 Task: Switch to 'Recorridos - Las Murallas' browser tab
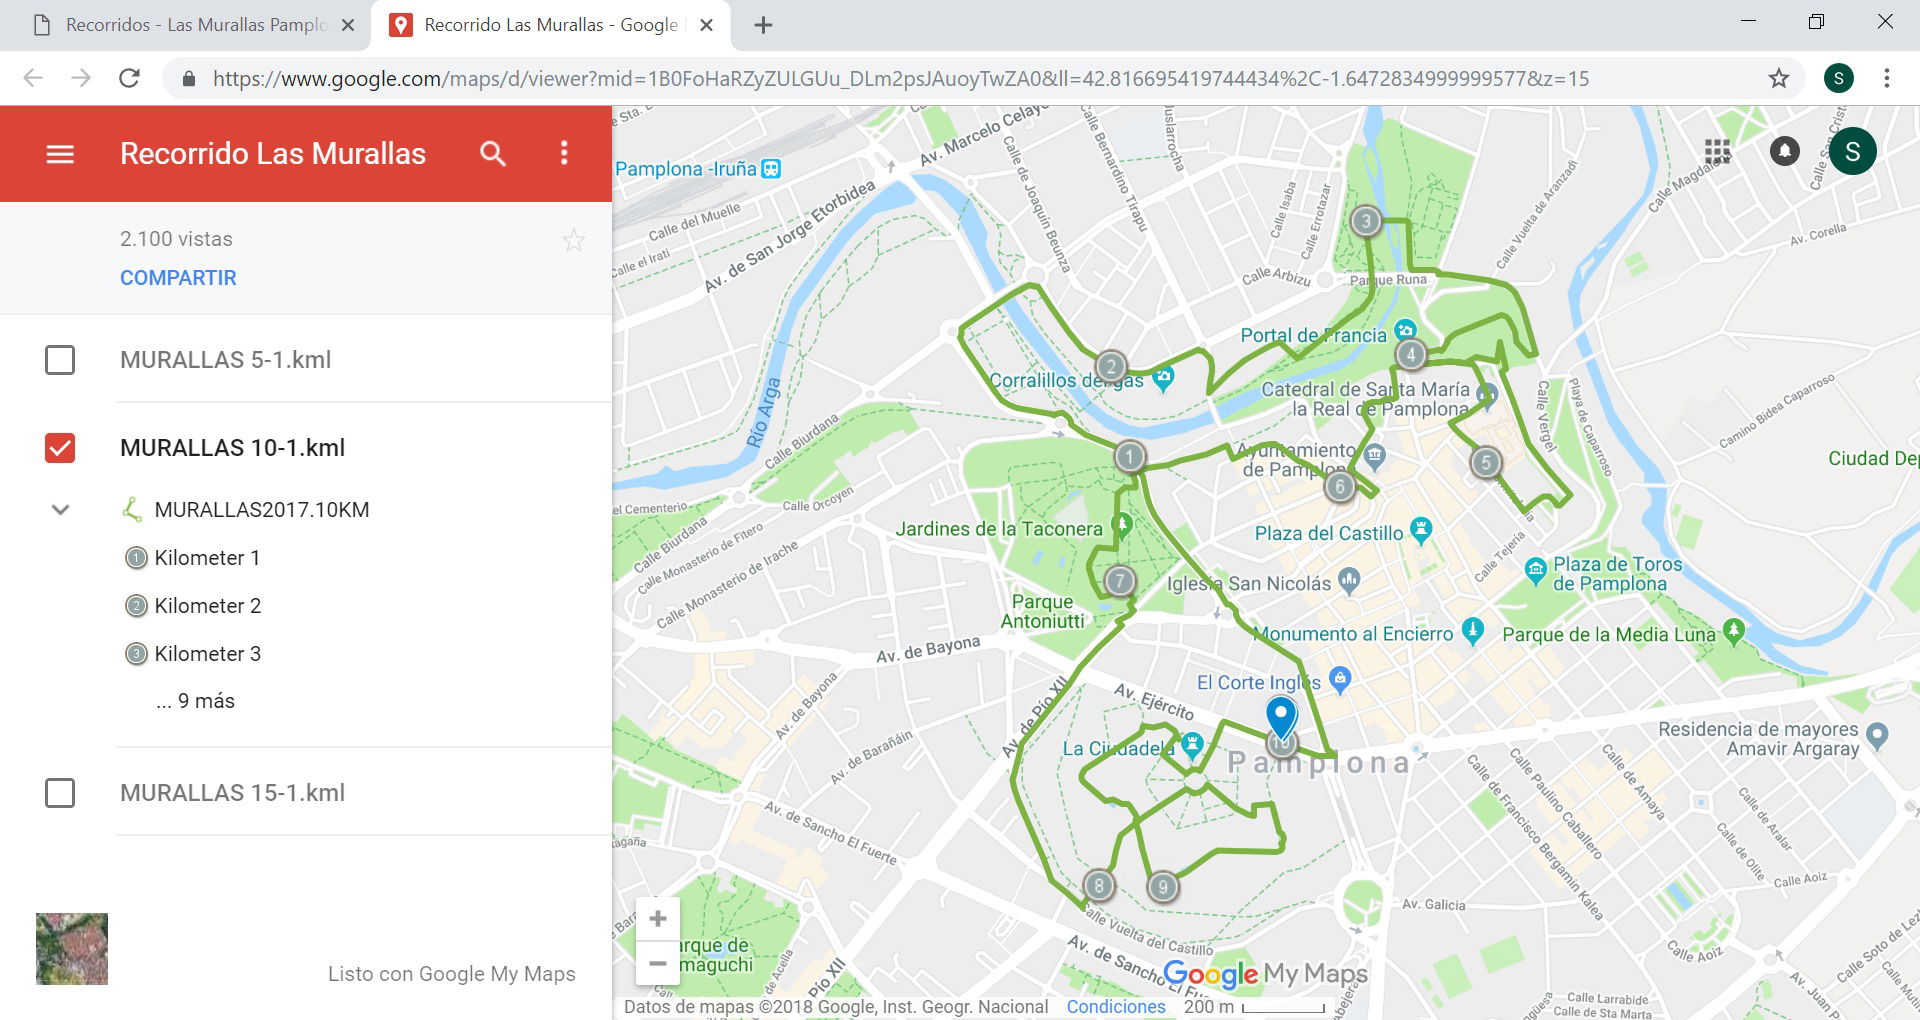pos(185,25)
